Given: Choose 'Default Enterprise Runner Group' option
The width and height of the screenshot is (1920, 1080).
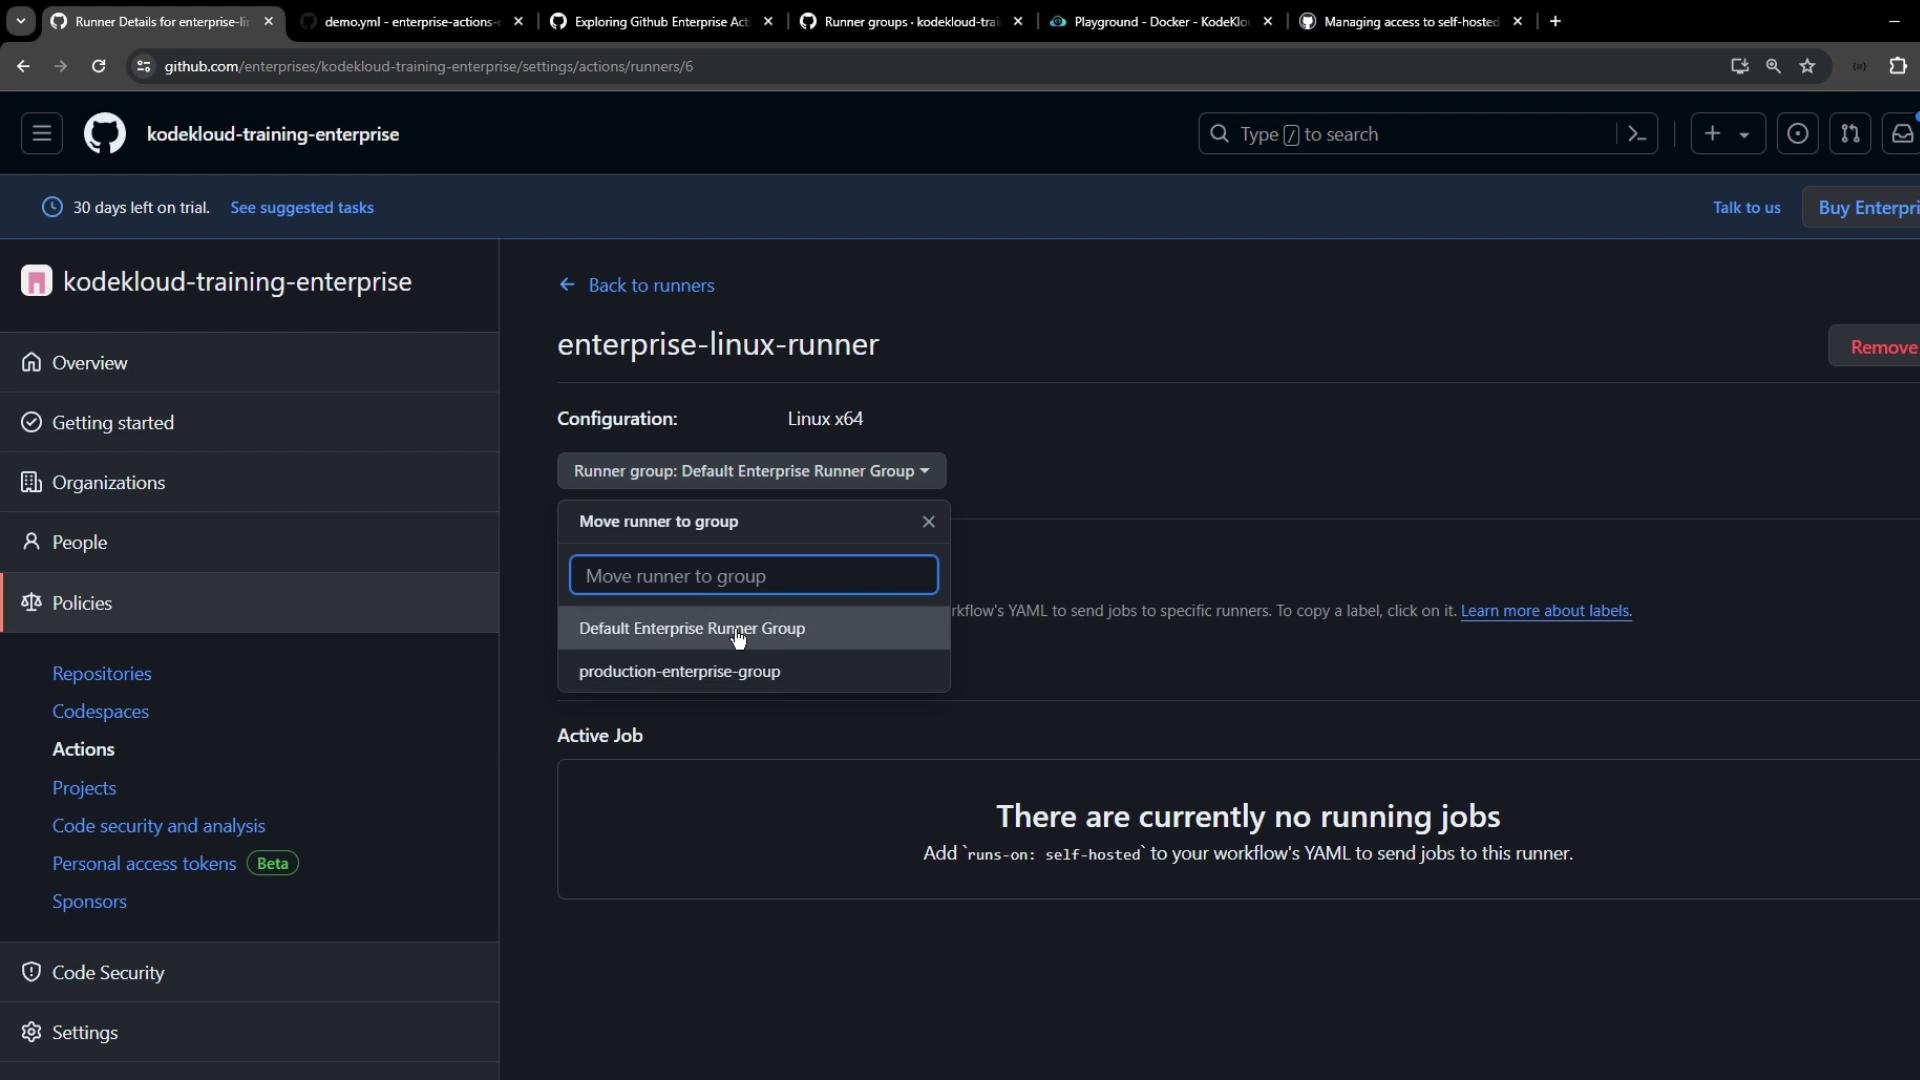Looking at the screenshot, I should 692,629.
